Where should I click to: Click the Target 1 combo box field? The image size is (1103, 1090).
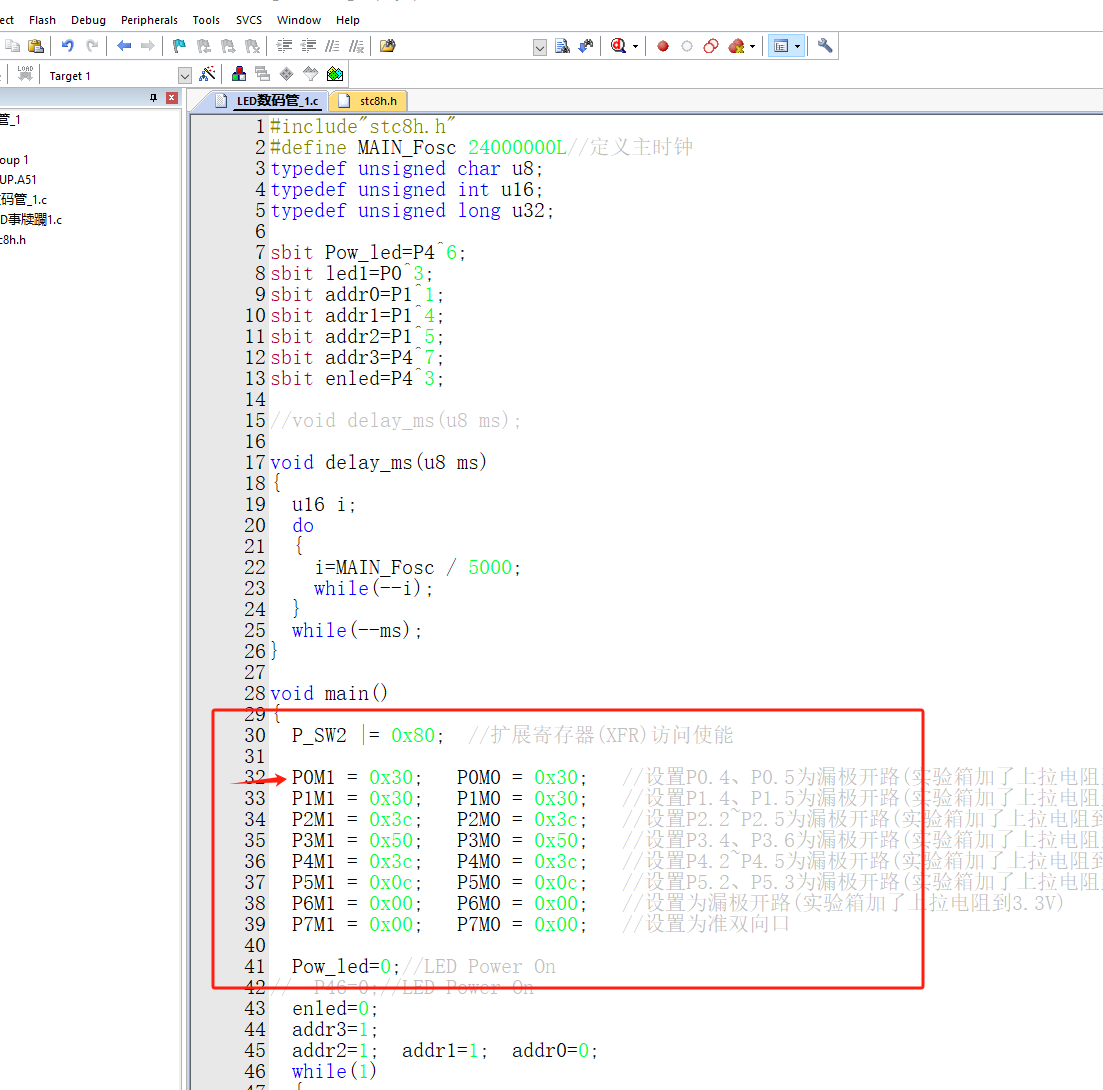(x=117, y=75)
